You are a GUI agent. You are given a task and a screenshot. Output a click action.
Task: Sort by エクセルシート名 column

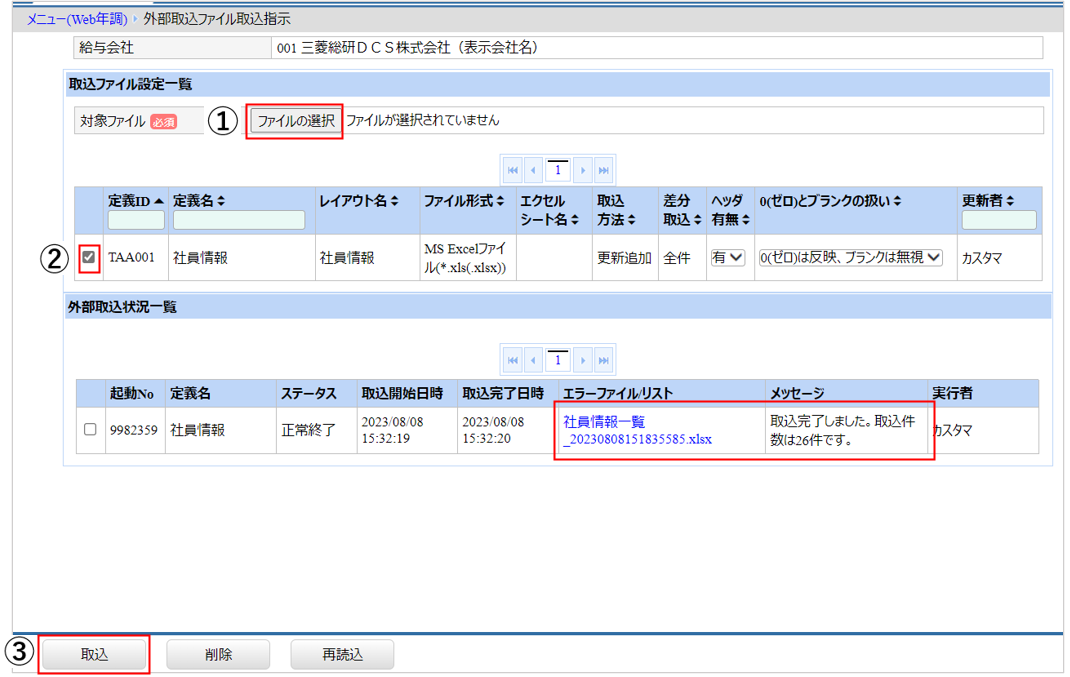[575, 220]
